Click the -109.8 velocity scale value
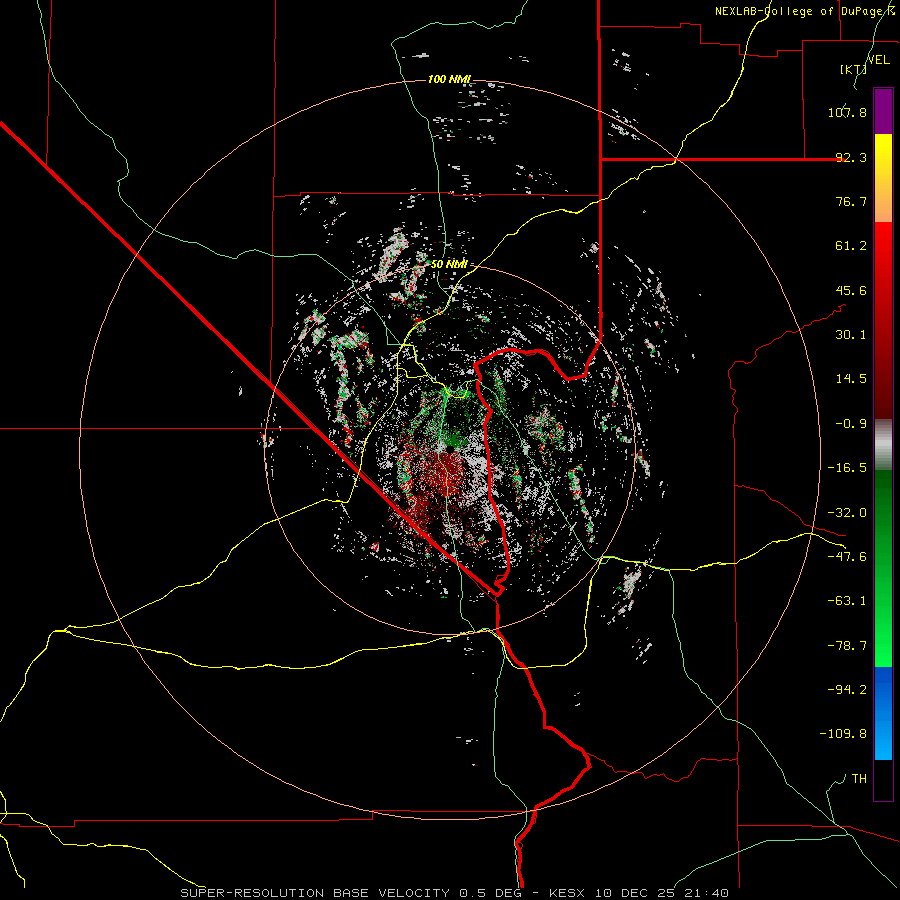Screen dimensions: 900x900 (x=843, y=734)
